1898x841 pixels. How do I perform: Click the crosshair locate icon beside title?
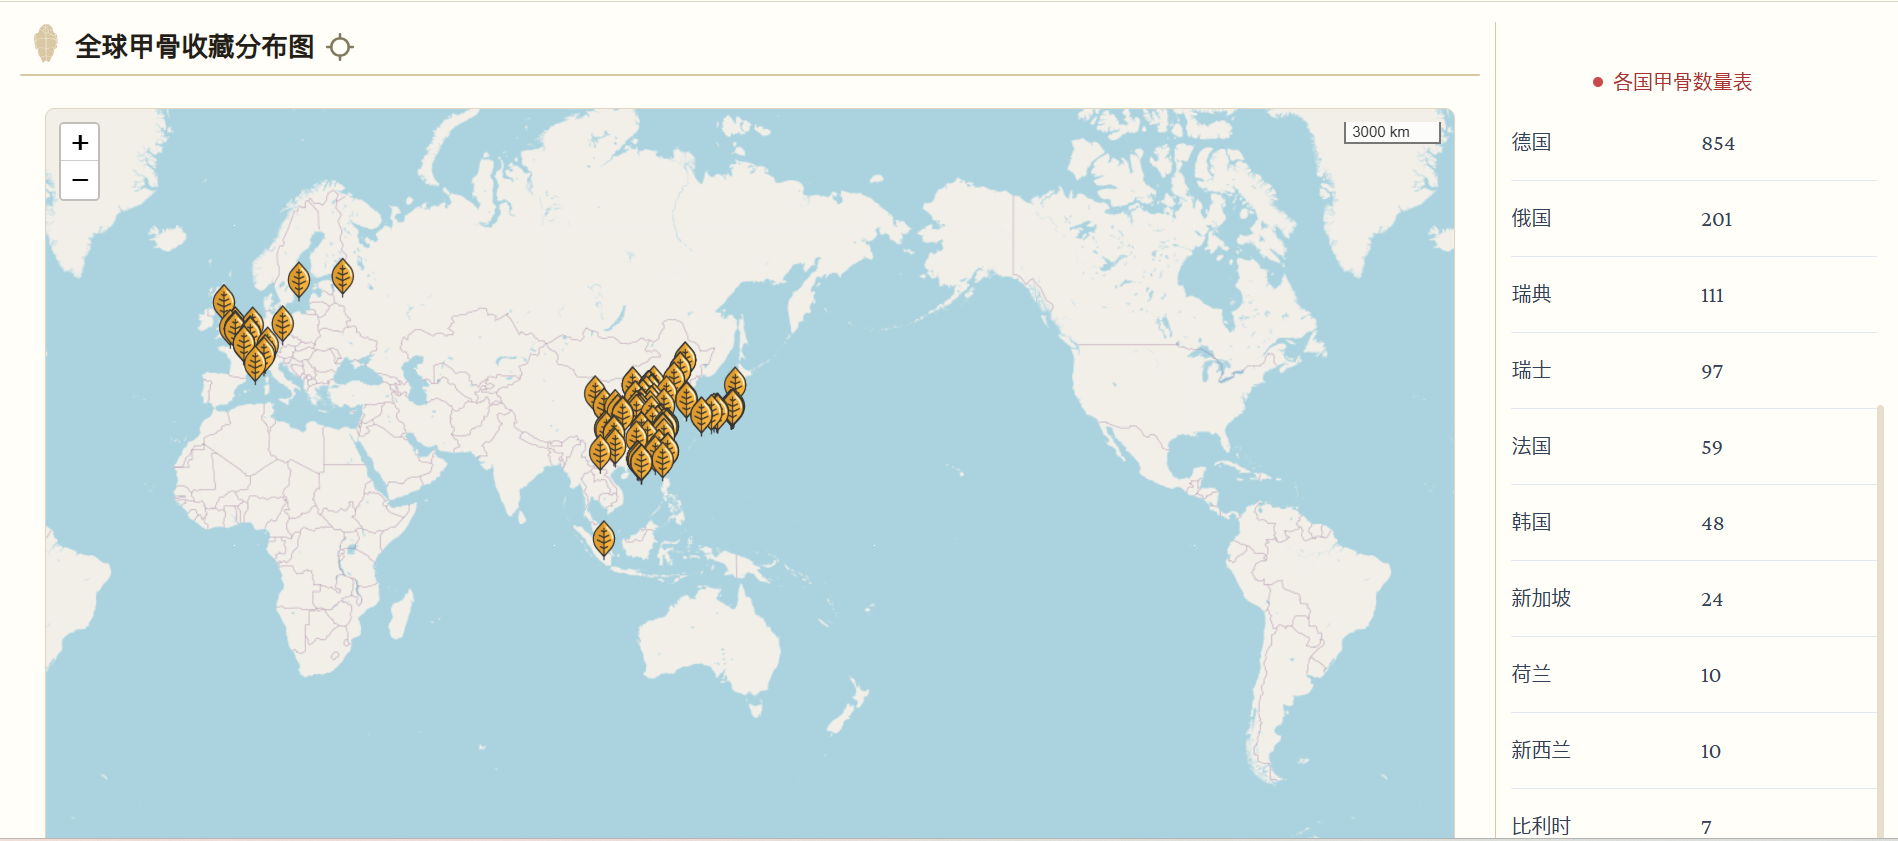pos(340,47)
